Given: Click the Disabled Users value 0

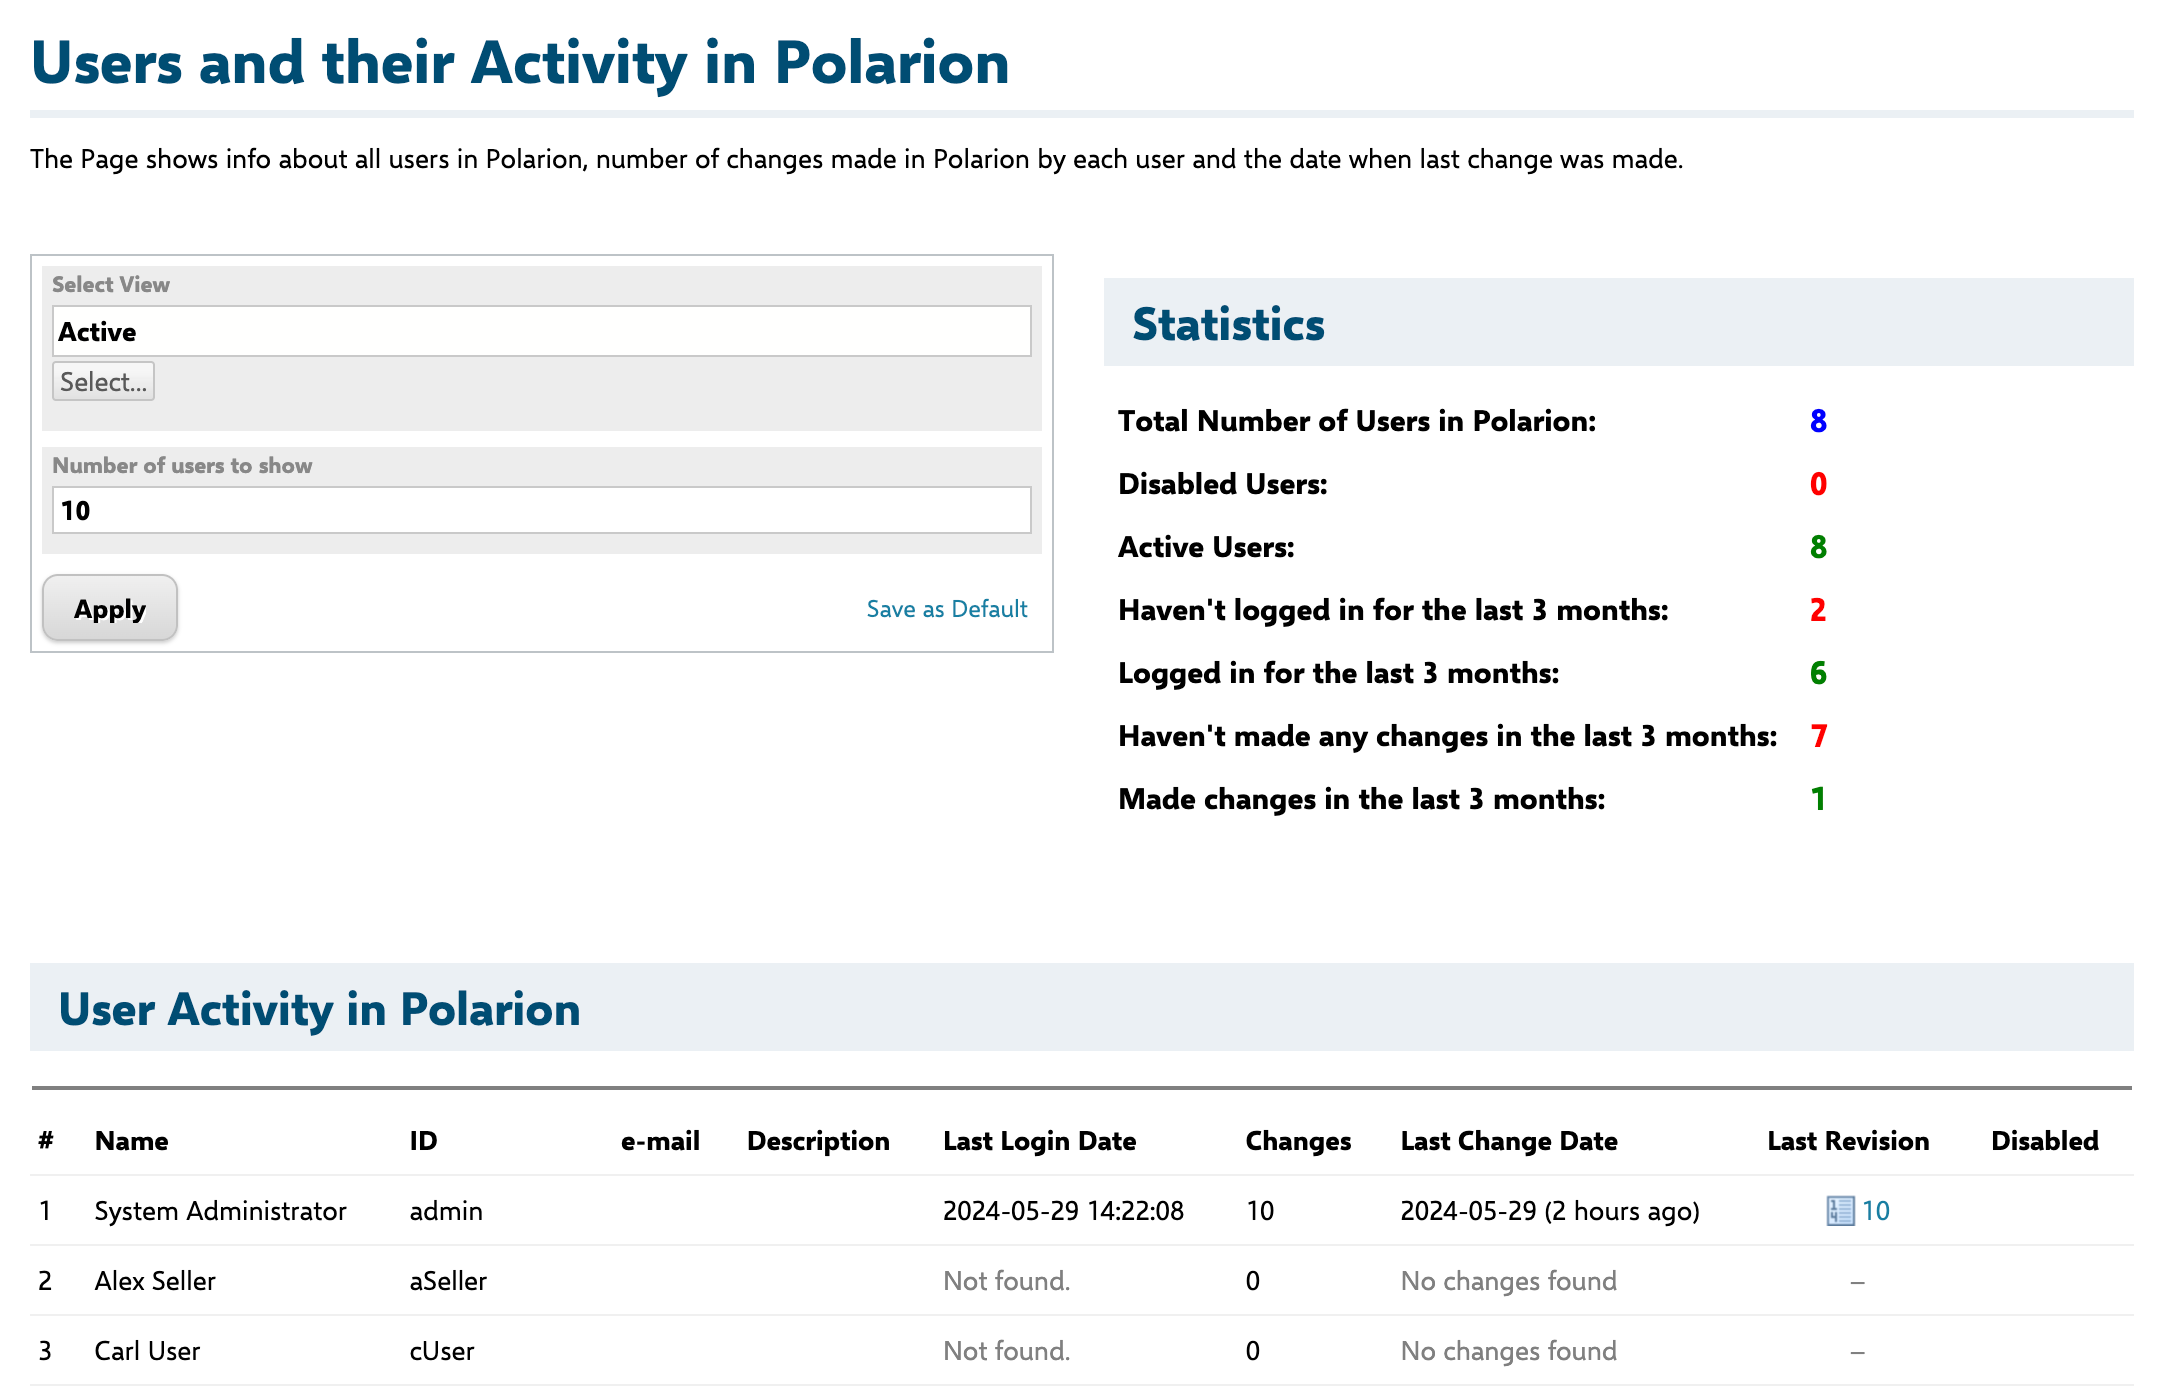Looking at the screenshot, I should (1818, 484).
